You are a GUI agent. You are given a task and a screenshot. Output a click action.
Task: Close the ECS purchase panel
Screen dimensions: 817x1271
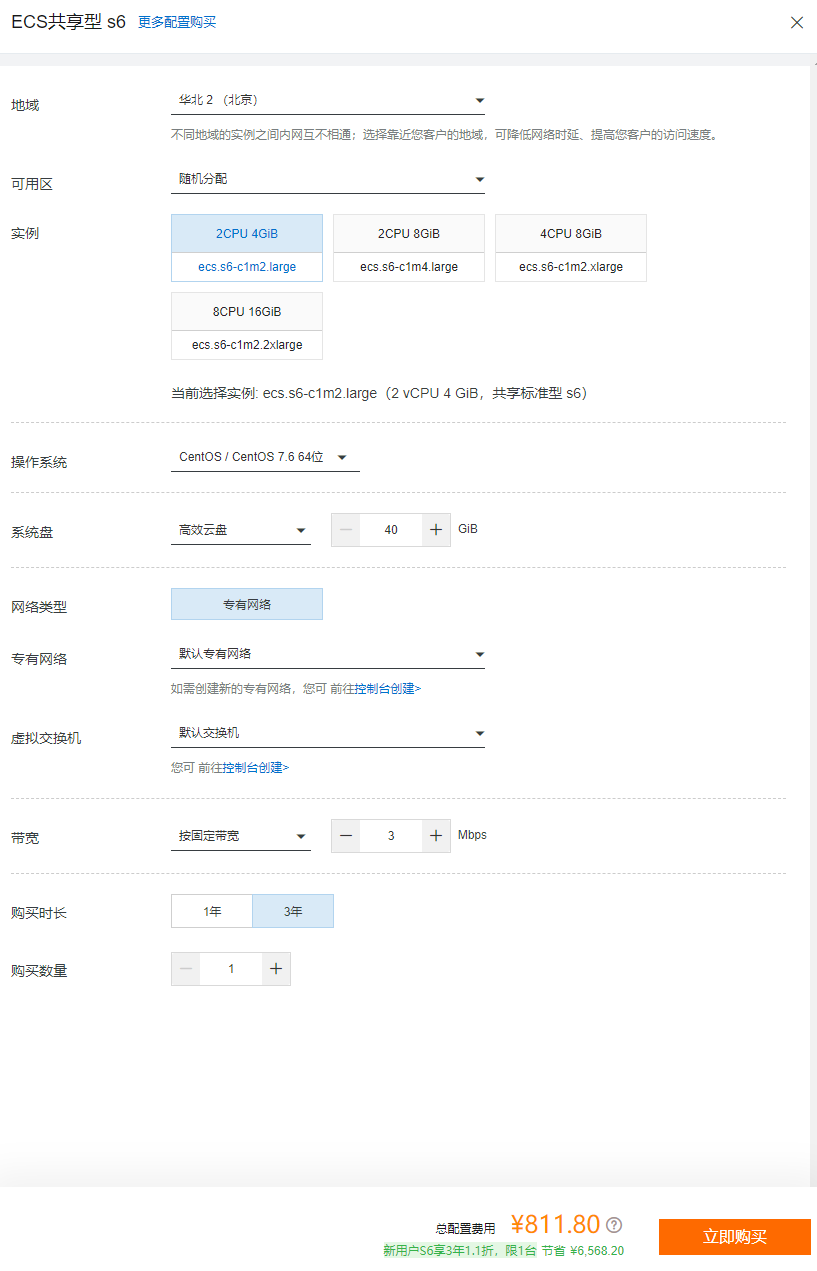click(797, 22)
